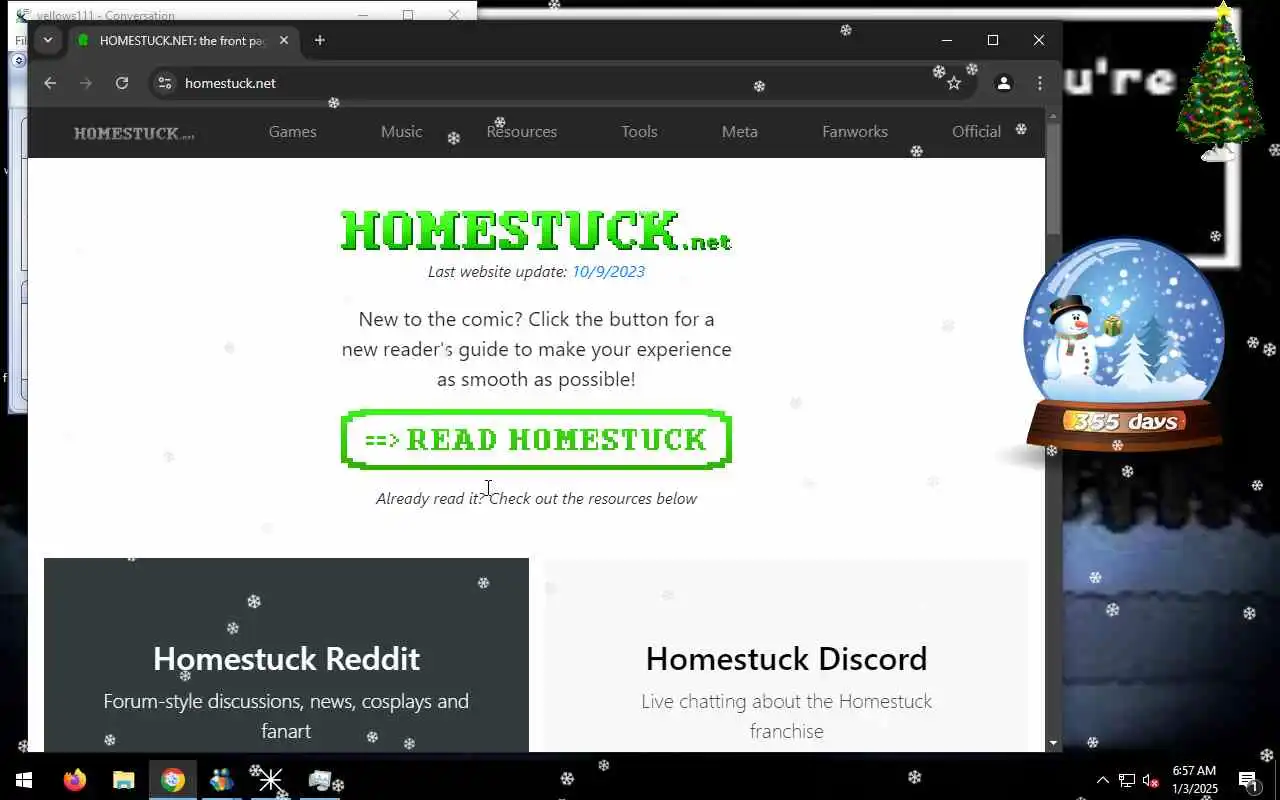1280x800 pixels.
Task: Open File Explorer from the taskbar
Action: 123,780
